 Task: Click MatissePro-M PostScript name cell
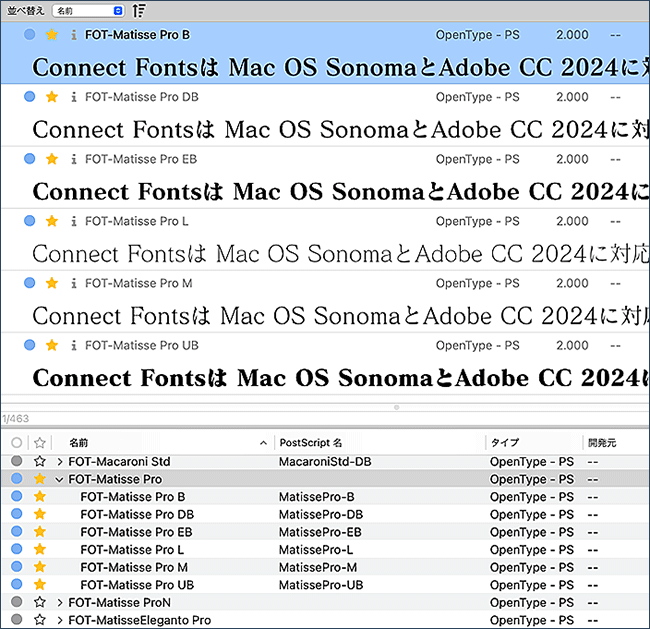click(x=318, y=567)
